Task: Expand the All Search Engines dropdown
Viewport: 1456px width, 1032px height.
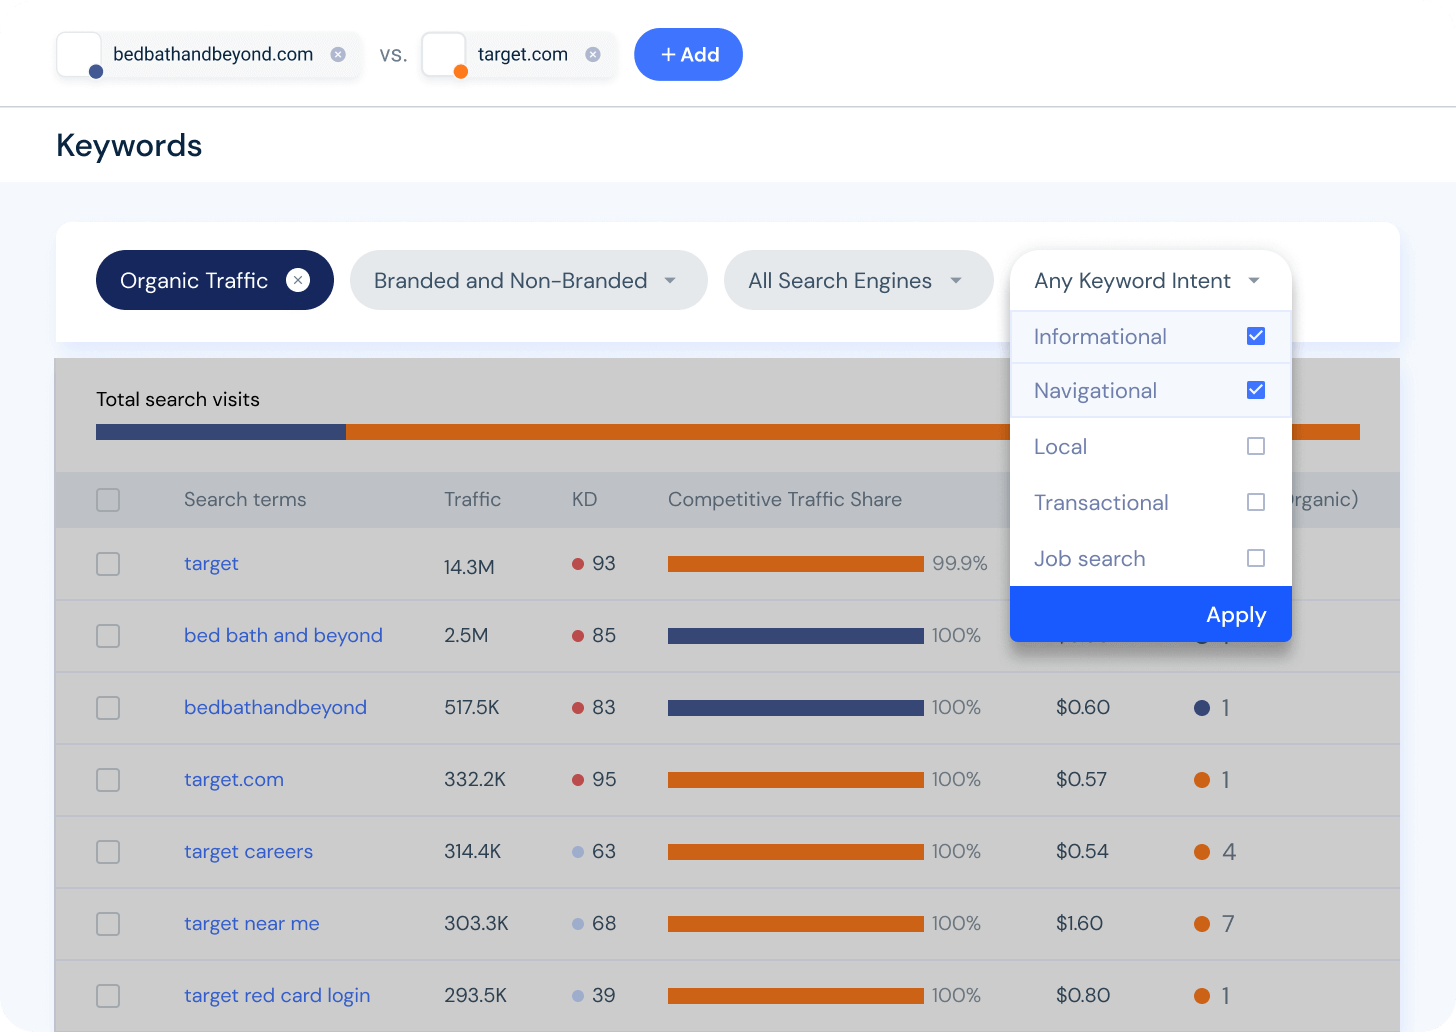Action: [858, 280]
